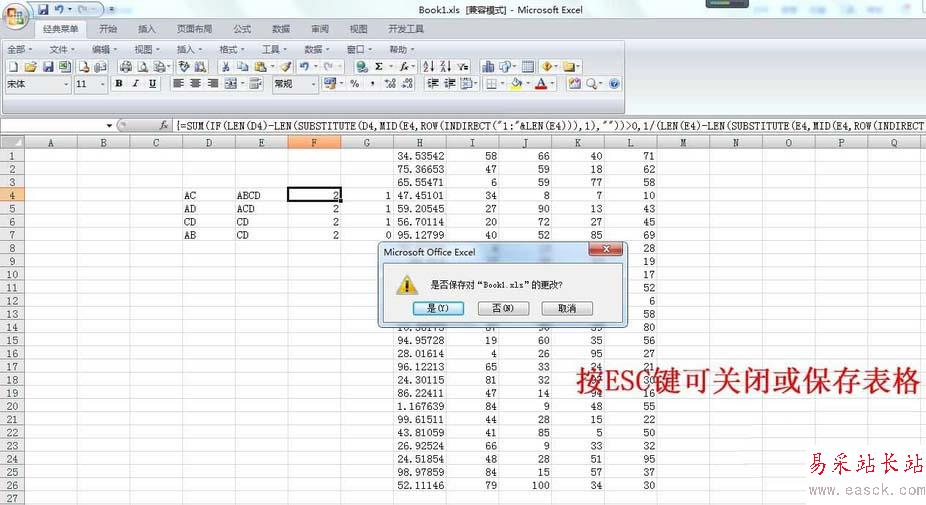Click the Copy icon

242,67
